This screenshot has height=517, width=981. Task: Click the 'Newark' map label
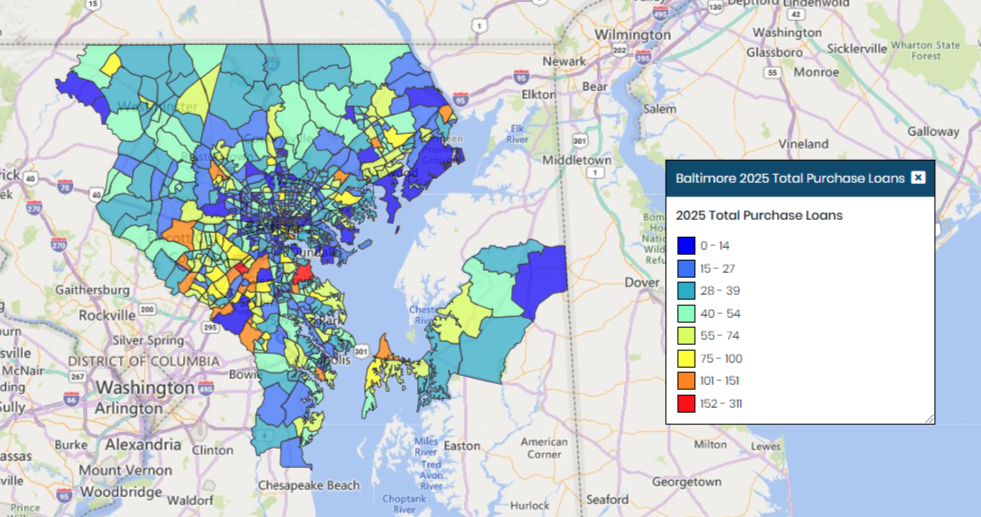coord(564,61)
